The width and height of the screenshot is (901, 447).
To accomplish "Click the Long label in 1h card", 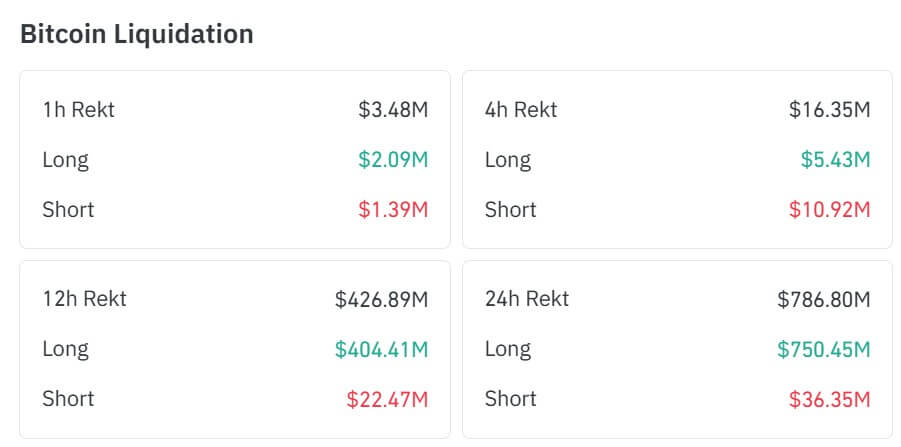I will pos(65,159).
